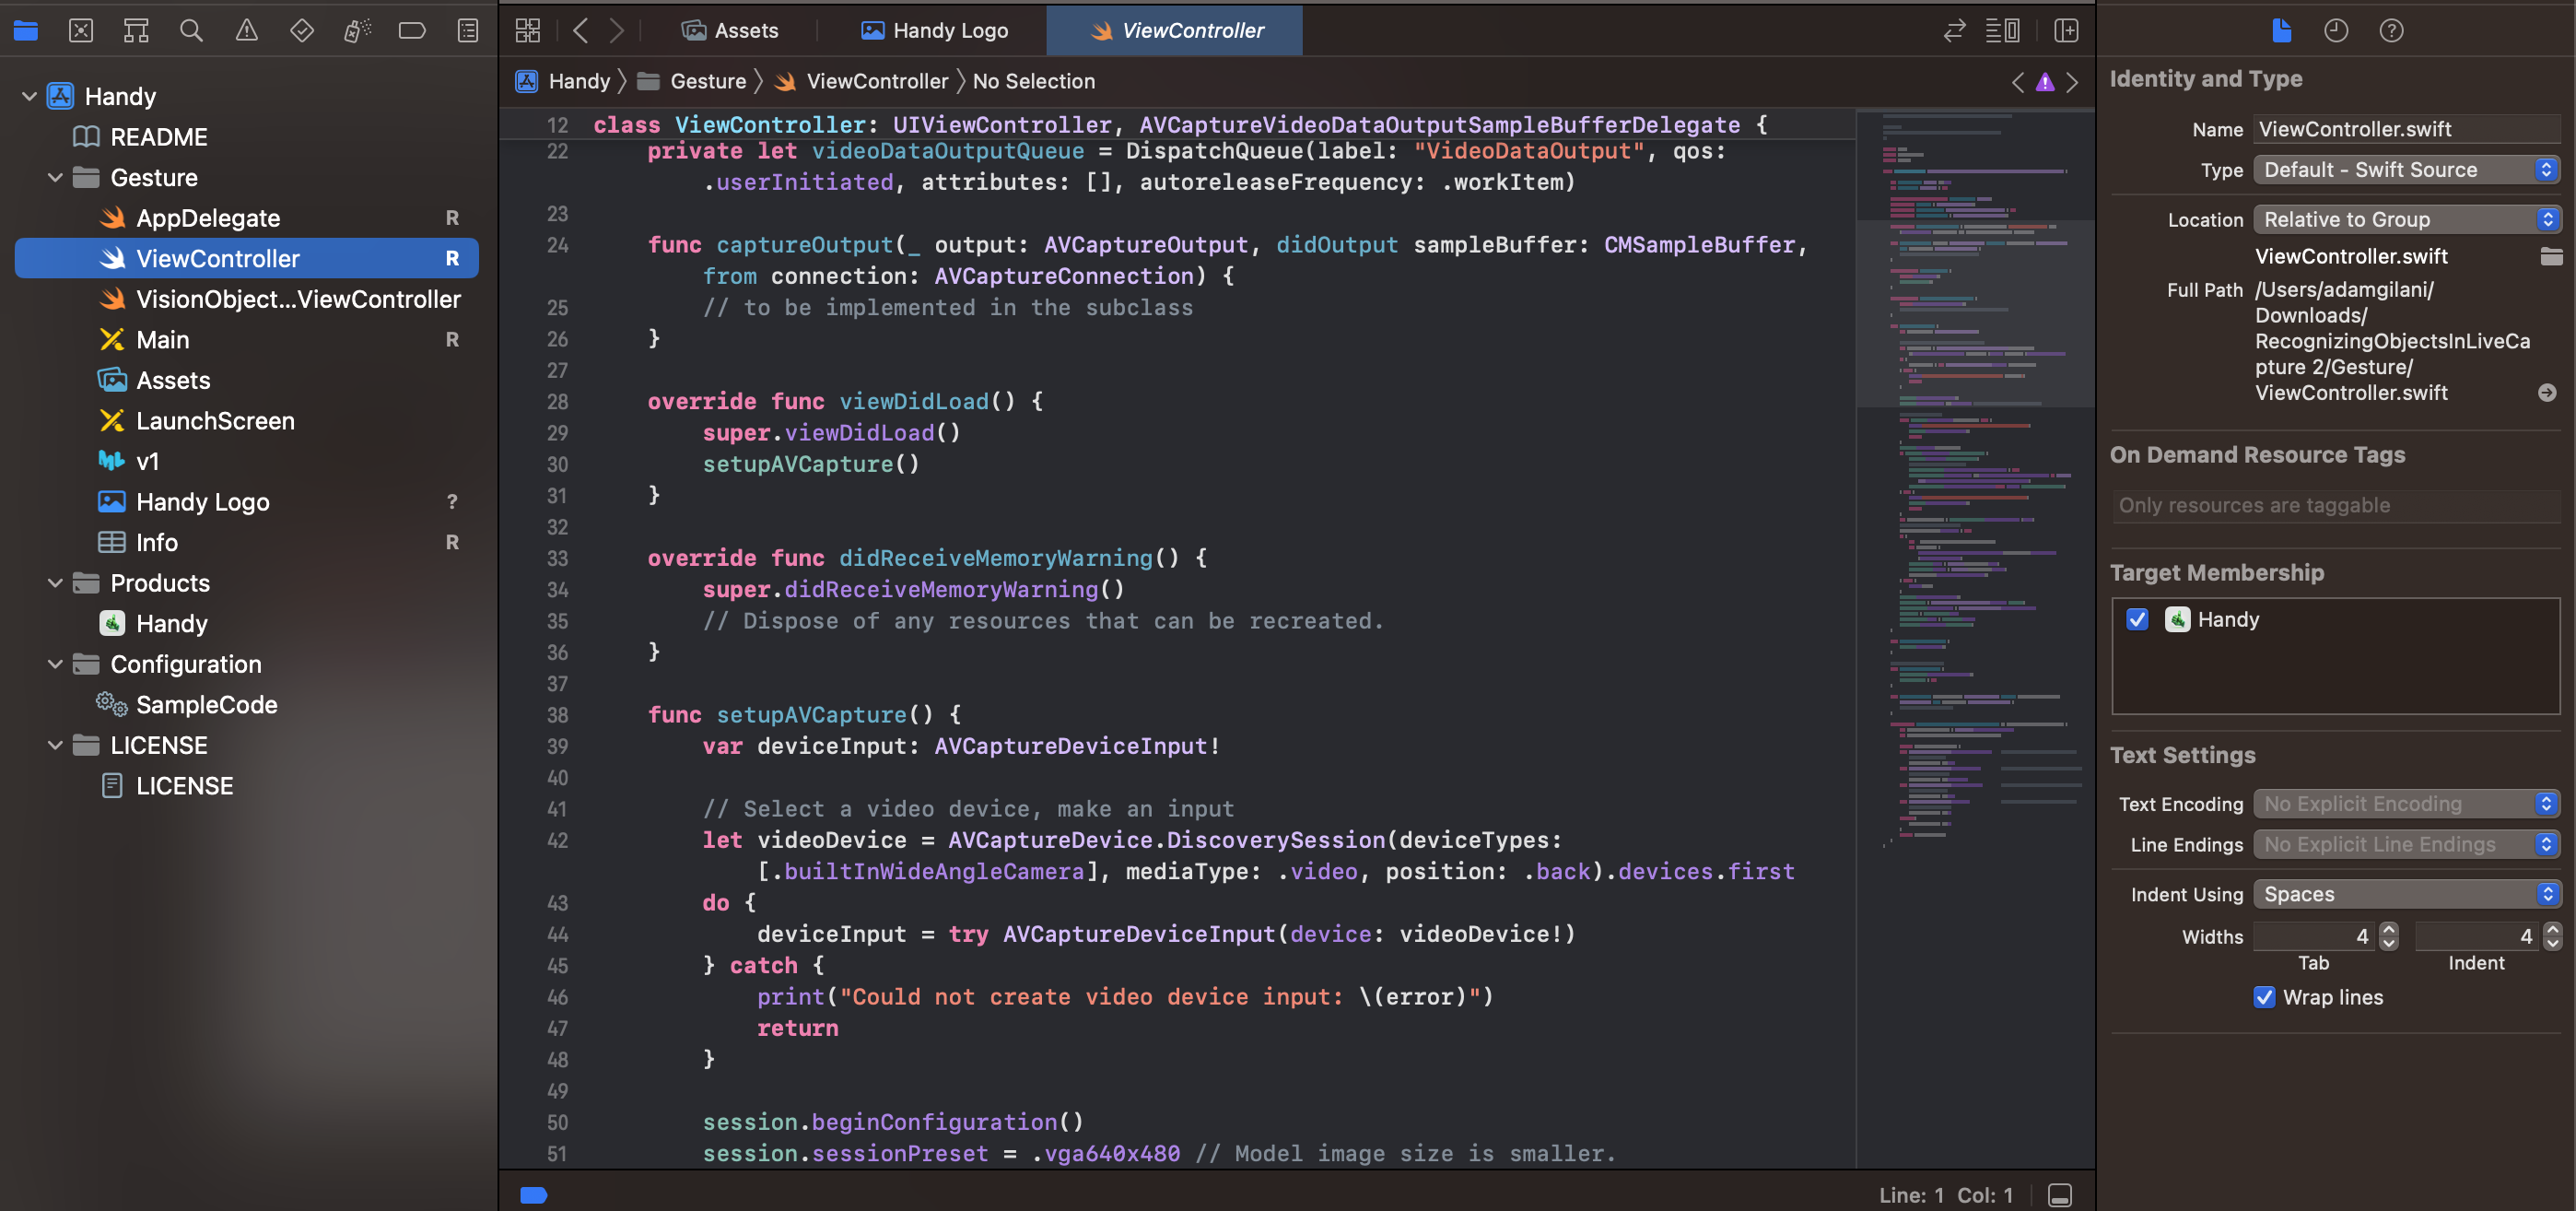Open the Test navigator checkmark icon
Image resolution: width=2576 pixels, height=1211 pixels.
coord(301,30)
